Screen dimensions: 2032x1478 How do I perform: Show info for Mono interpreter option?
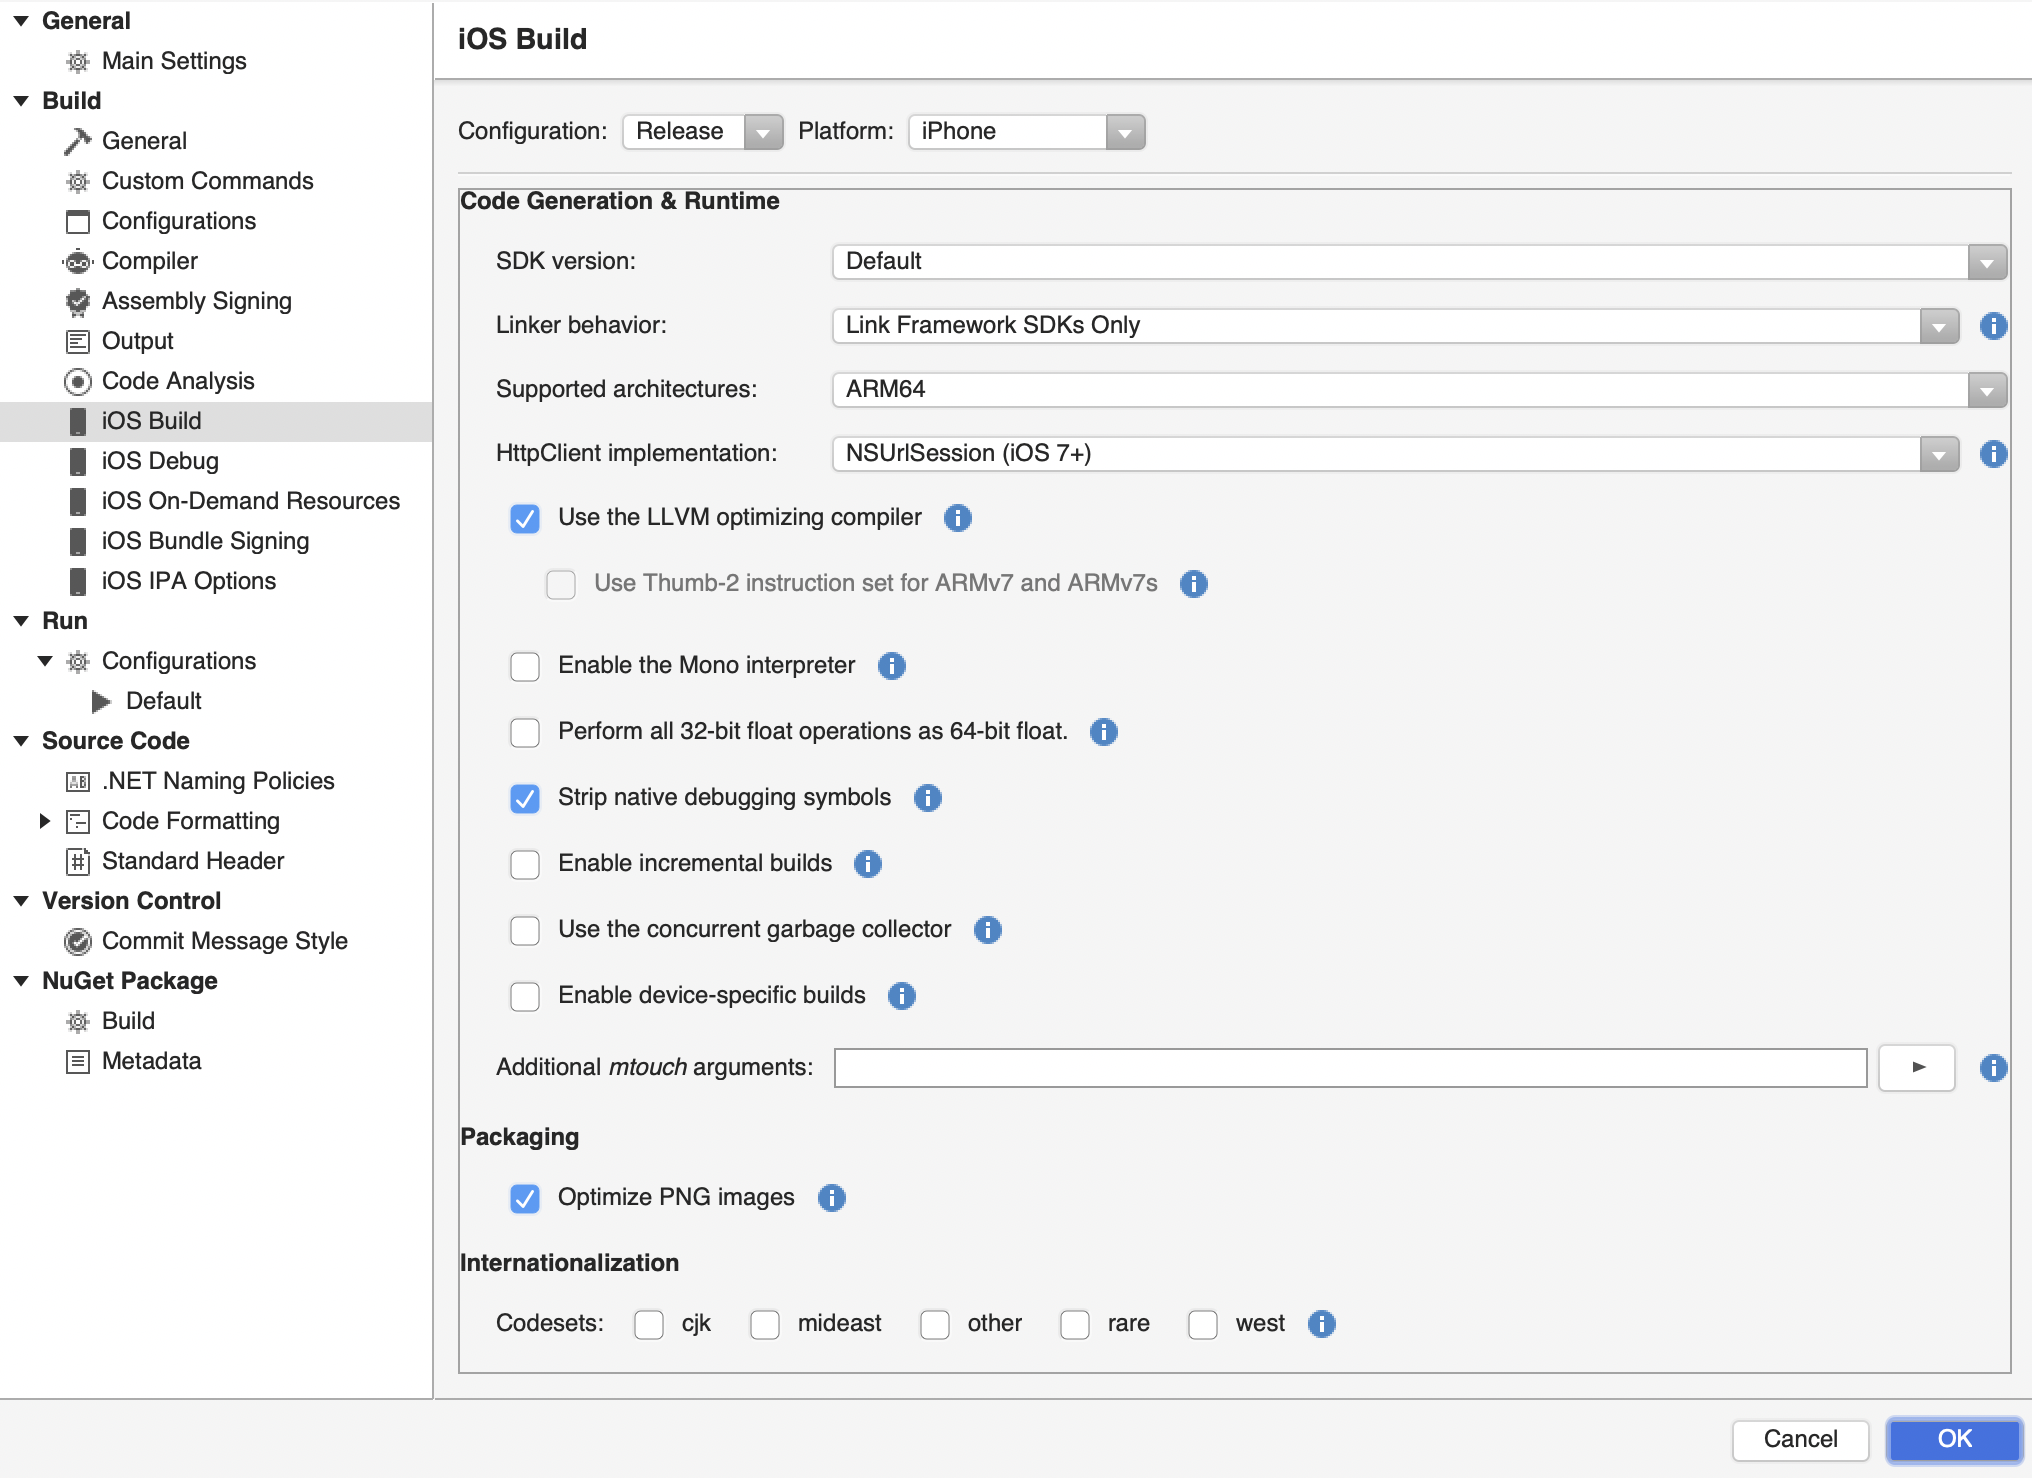(891, 666)
